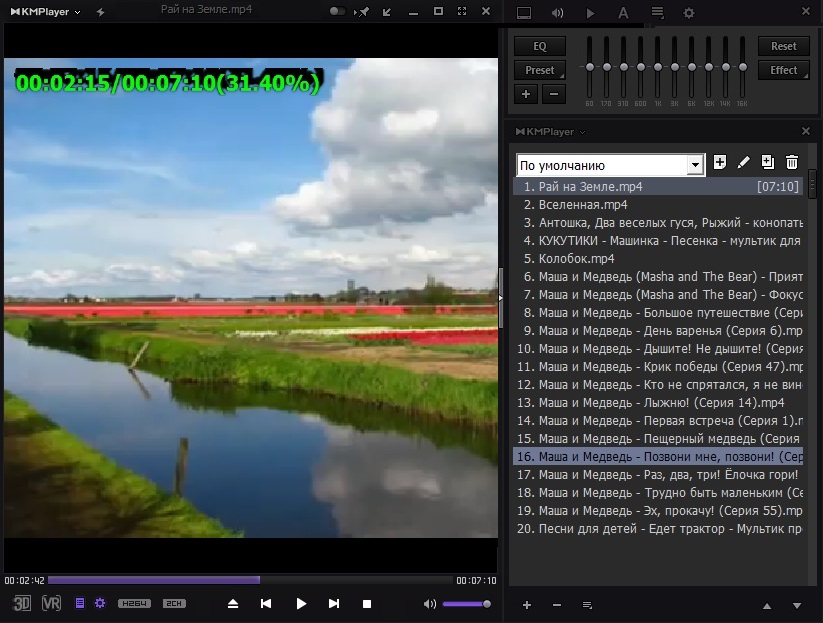
Task: Open the subtitle A tab
Action: (623, 13)
